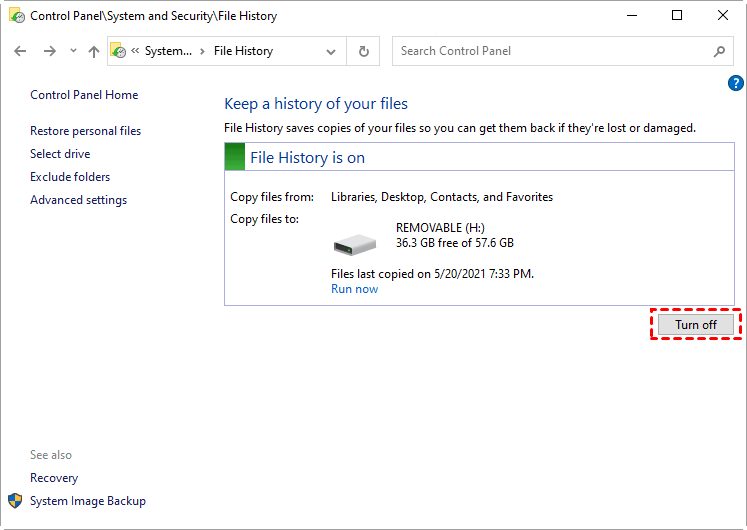Click Run now to start backup
Viewport: 747px width, 530px height.
pos(354,289)
